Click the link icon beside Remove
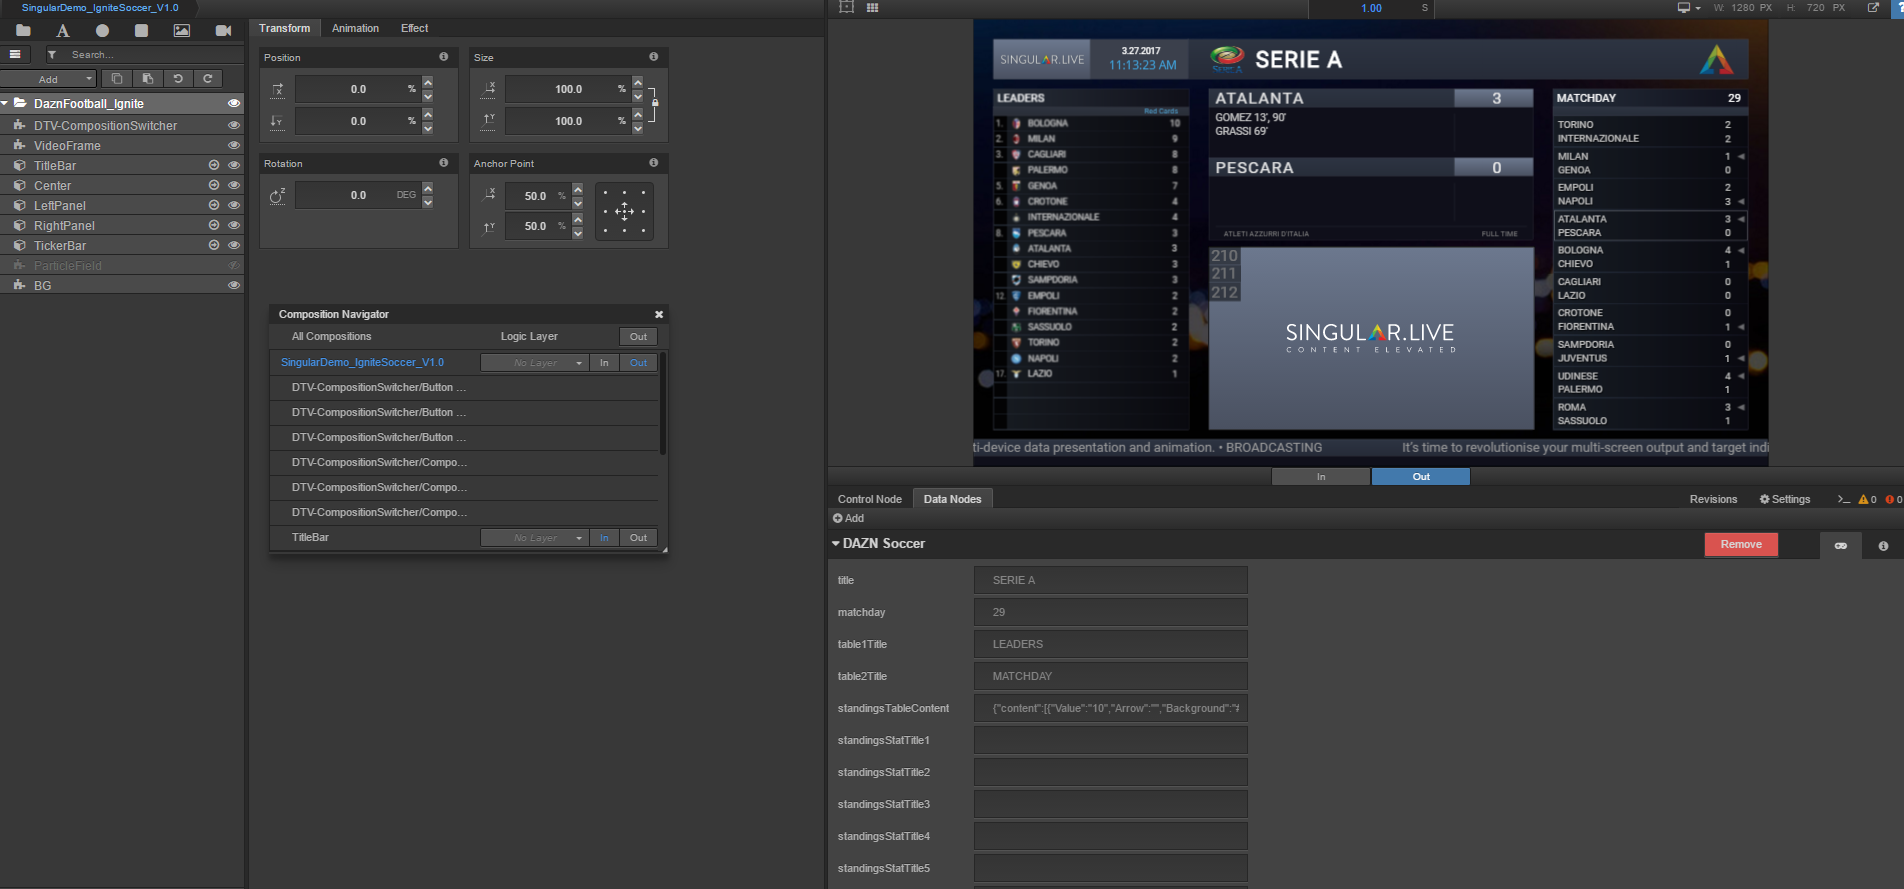Screen dimensions: 1904x889 pyautogui.click(x=1841, y=545)
